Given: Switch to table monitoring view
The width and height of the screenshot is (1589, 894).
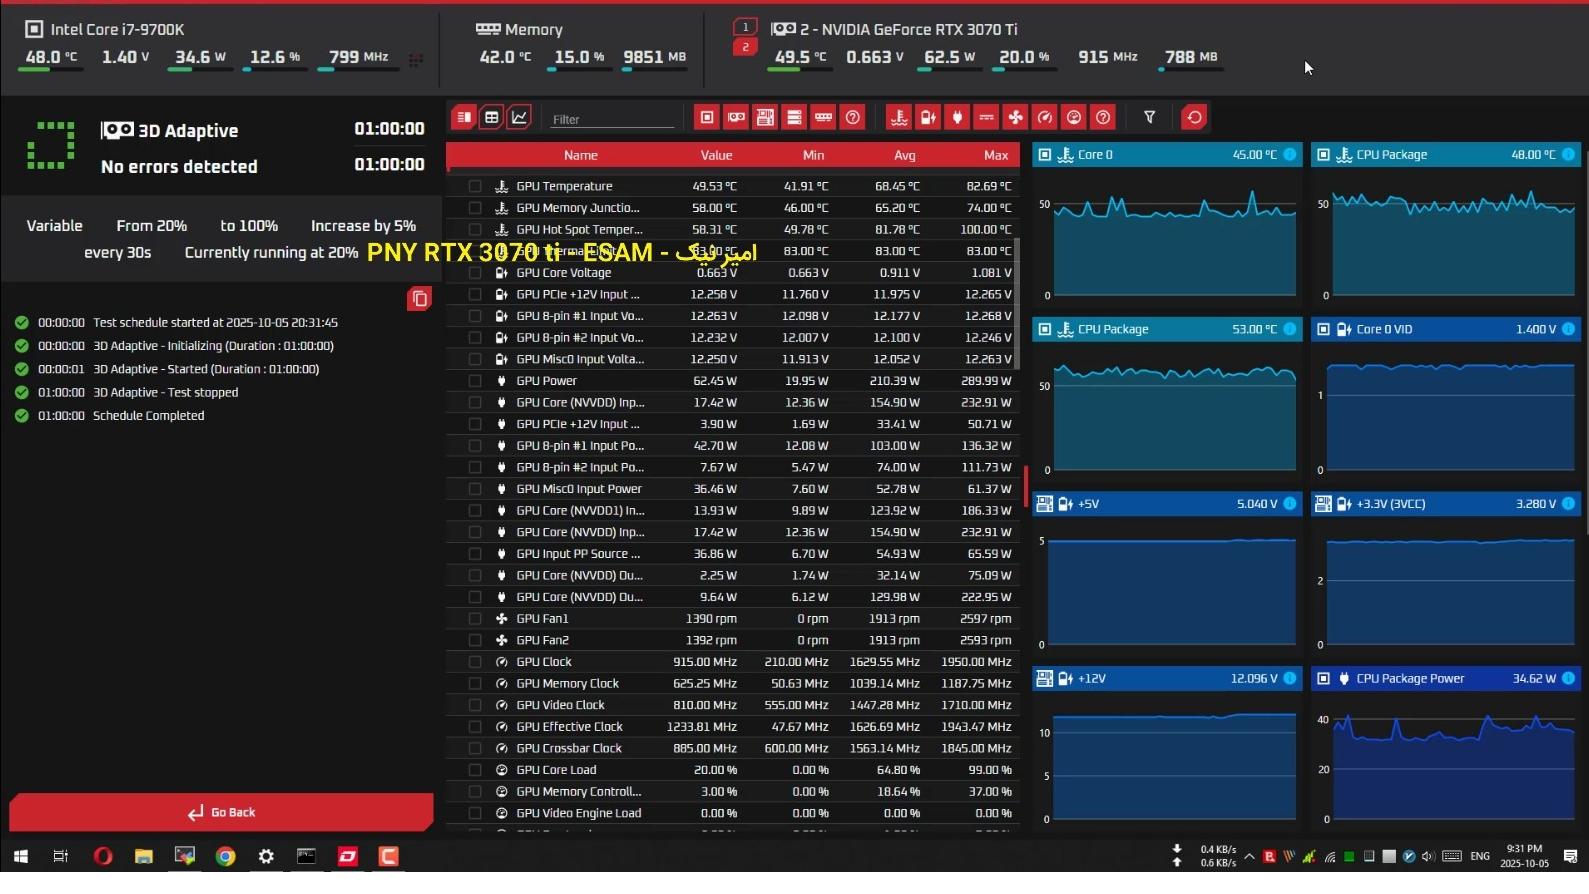Looking at the screenshot, I should coord(491,118).
